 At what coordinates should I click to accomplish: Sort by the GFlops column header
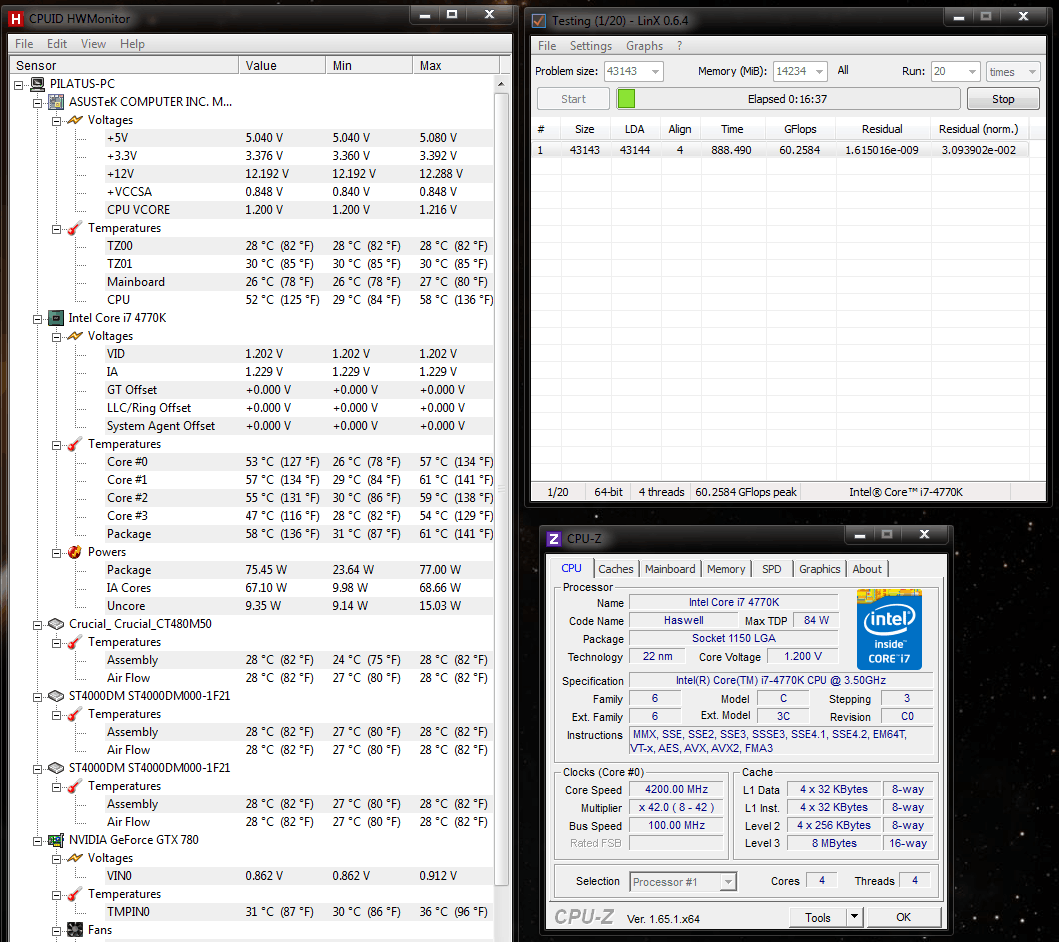800,129
